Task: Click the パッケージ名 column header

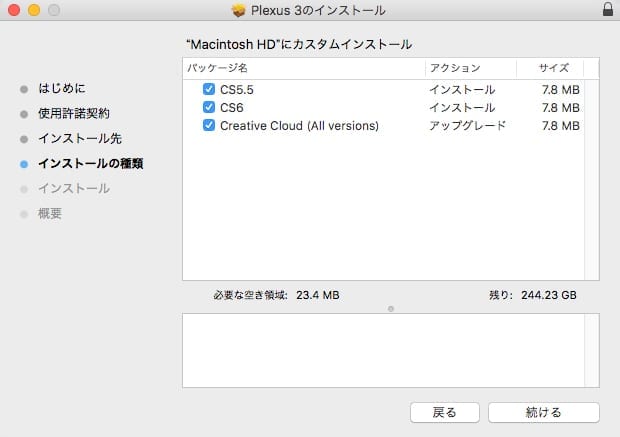Action: click(304, 68)
